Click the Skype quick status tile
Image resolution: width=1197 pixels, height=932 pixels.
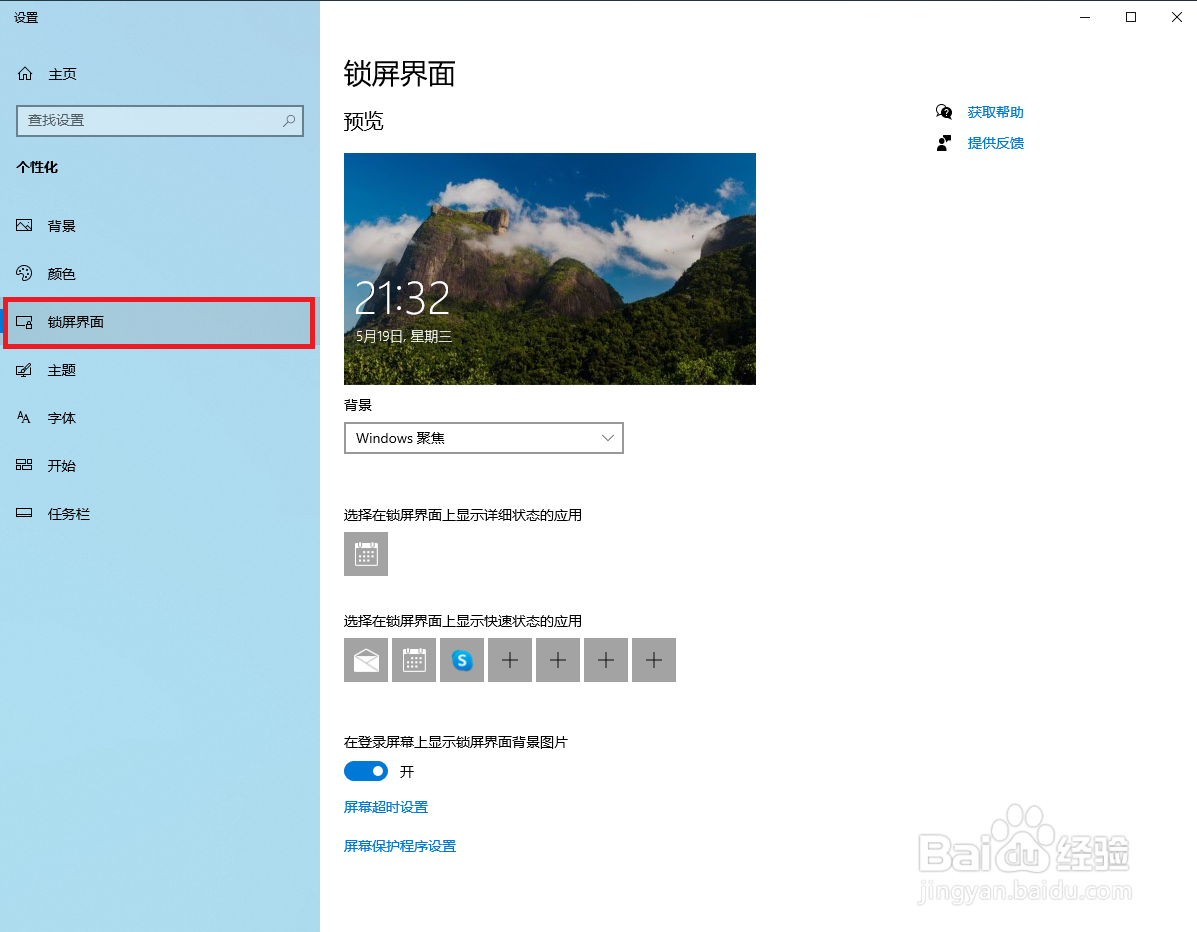click(x=462, y=660)
